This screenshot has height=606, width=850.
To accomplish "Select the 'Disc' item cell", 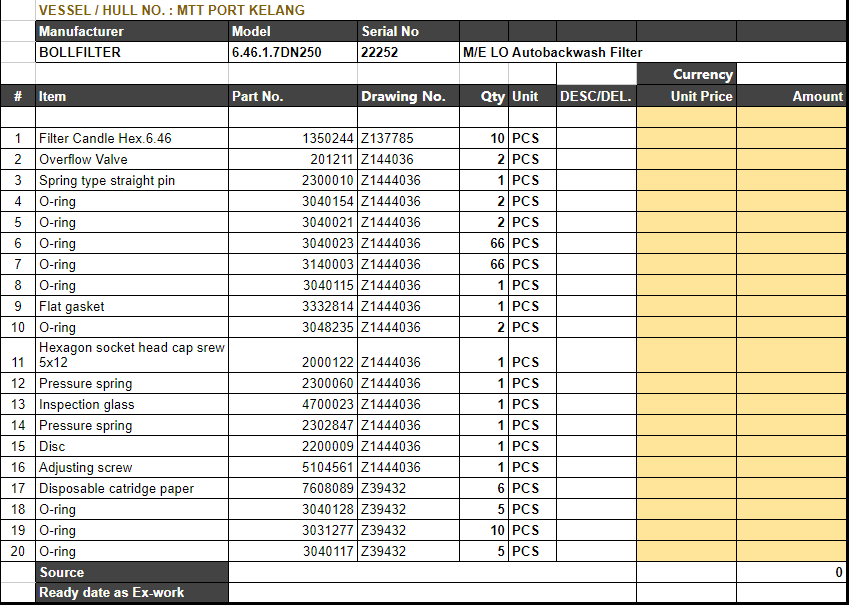I will pyautogui.click(x=132, y=446).
